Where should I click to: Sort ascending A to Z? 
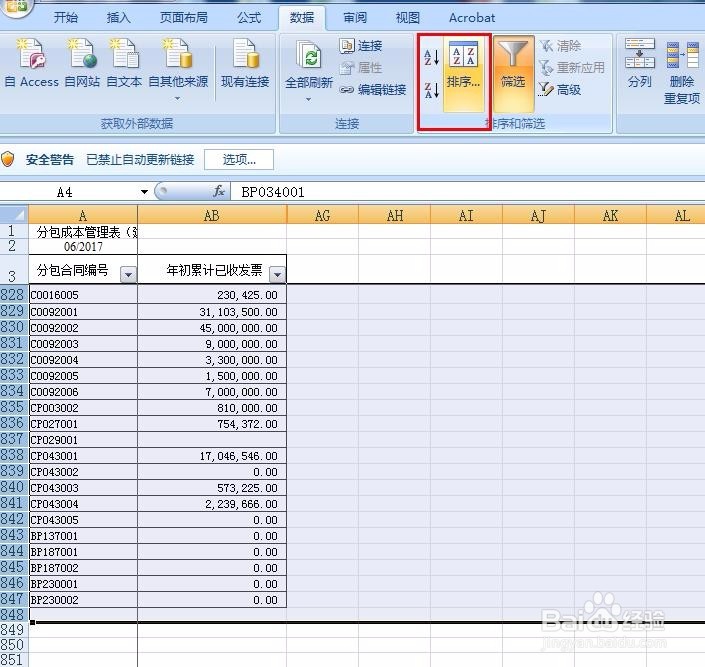click(x=431, y=57)
